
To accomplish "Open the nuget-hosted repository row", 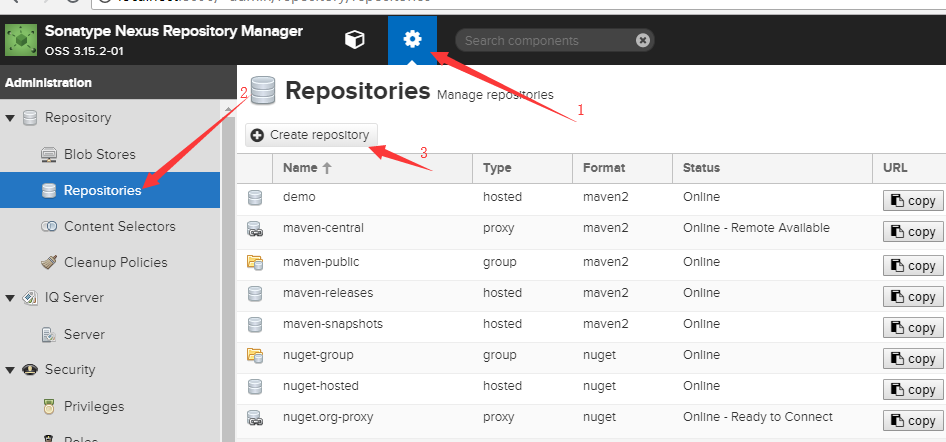I will pos(591,389).
